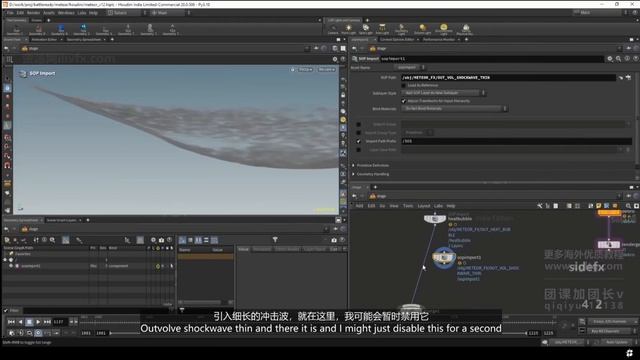Play the timeline forward

pyautogui.click(x=38, y=322)
